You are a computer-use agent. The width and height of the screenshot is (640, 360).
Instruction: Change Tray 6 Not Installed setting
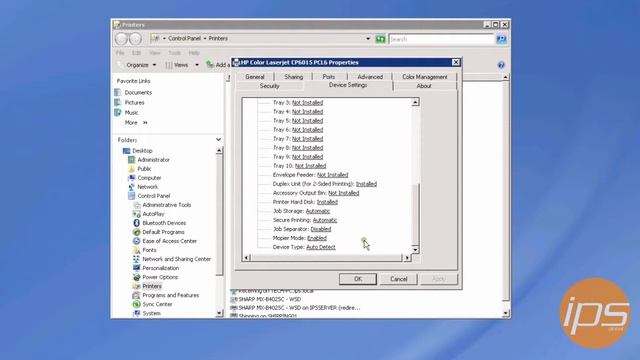coord(307,130)
